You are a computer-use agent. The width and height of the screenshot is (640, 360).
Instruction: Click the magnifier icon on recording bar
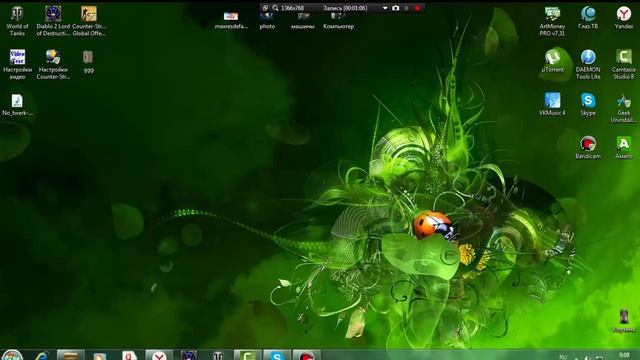point(276,8)
